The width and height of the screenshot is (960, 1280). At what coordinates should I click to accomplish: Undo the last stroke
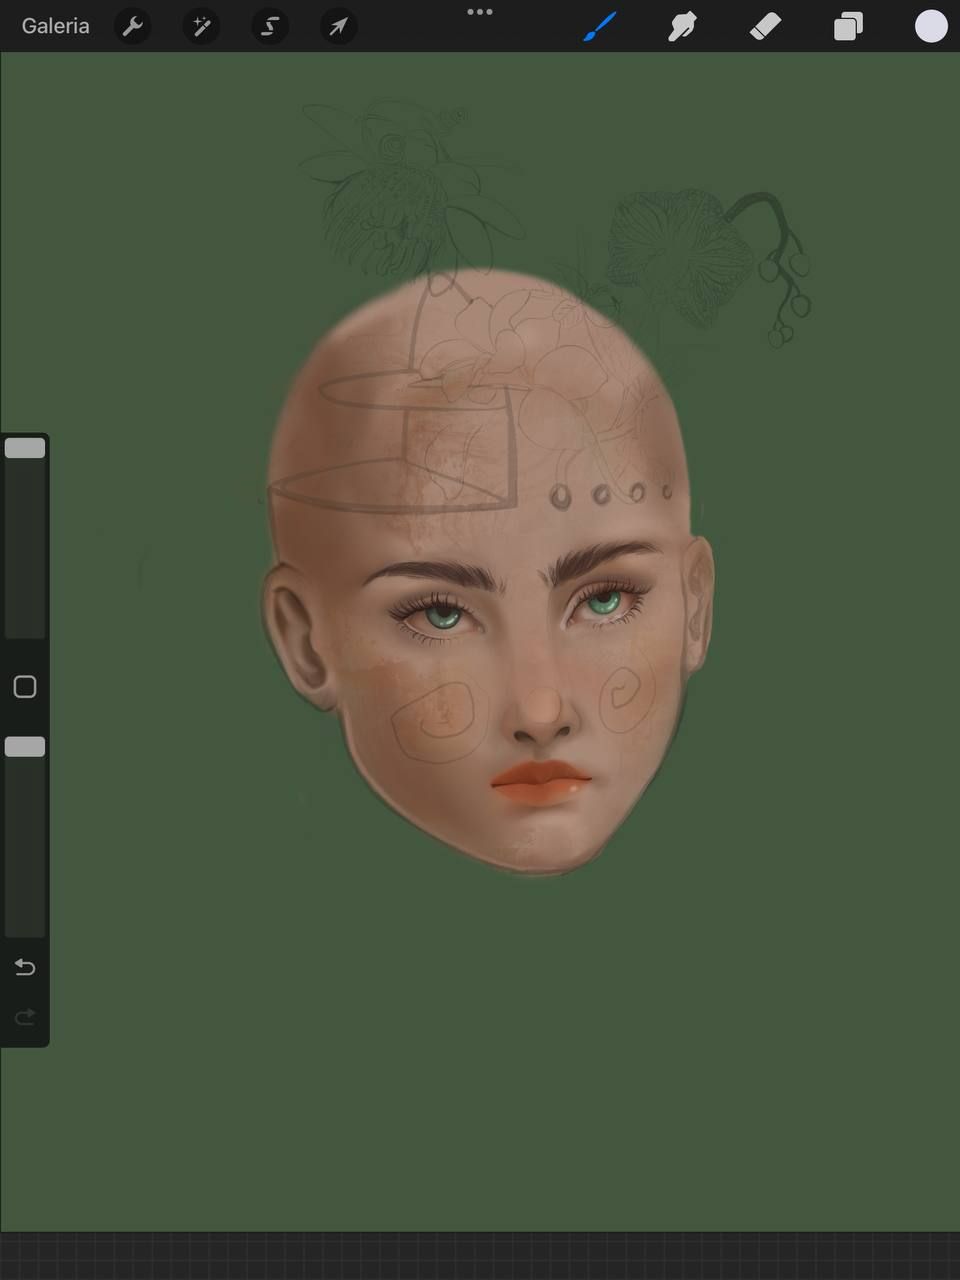25,967
